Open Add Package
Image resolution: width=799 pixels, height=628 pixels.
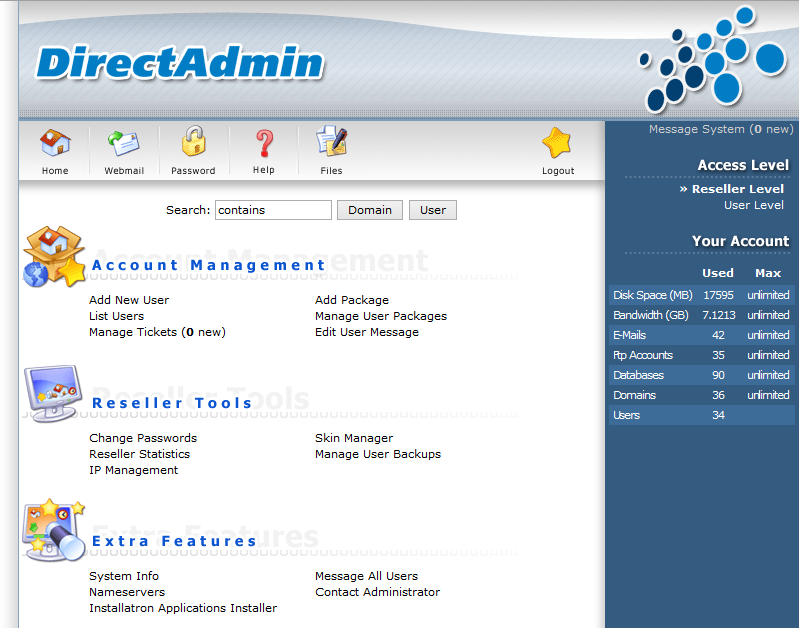(x=352, y=300)
